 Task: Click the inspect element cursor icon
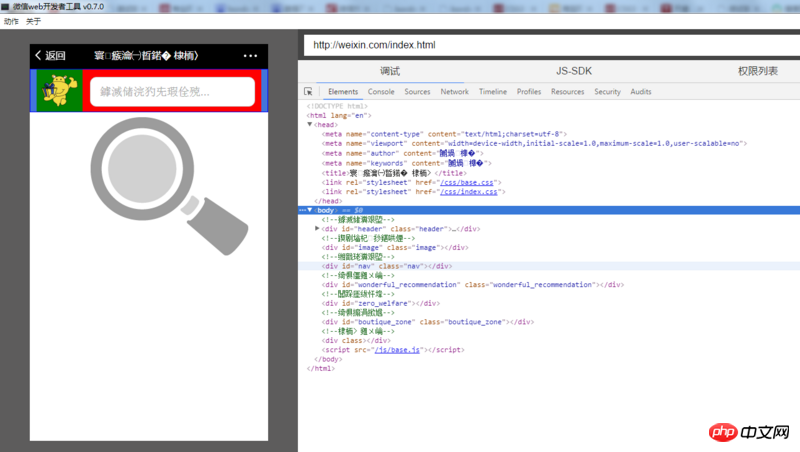coord(309,91)
